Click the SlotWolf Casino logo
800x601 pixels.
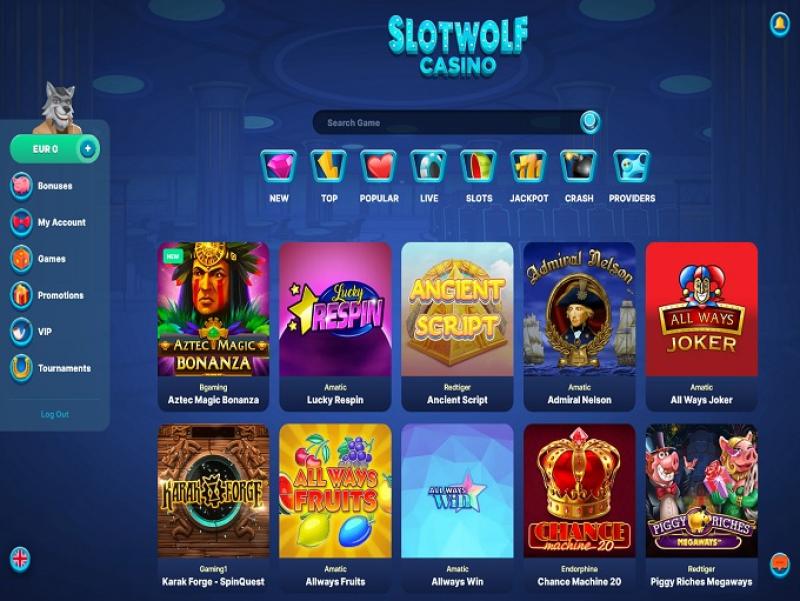point(458,47)
